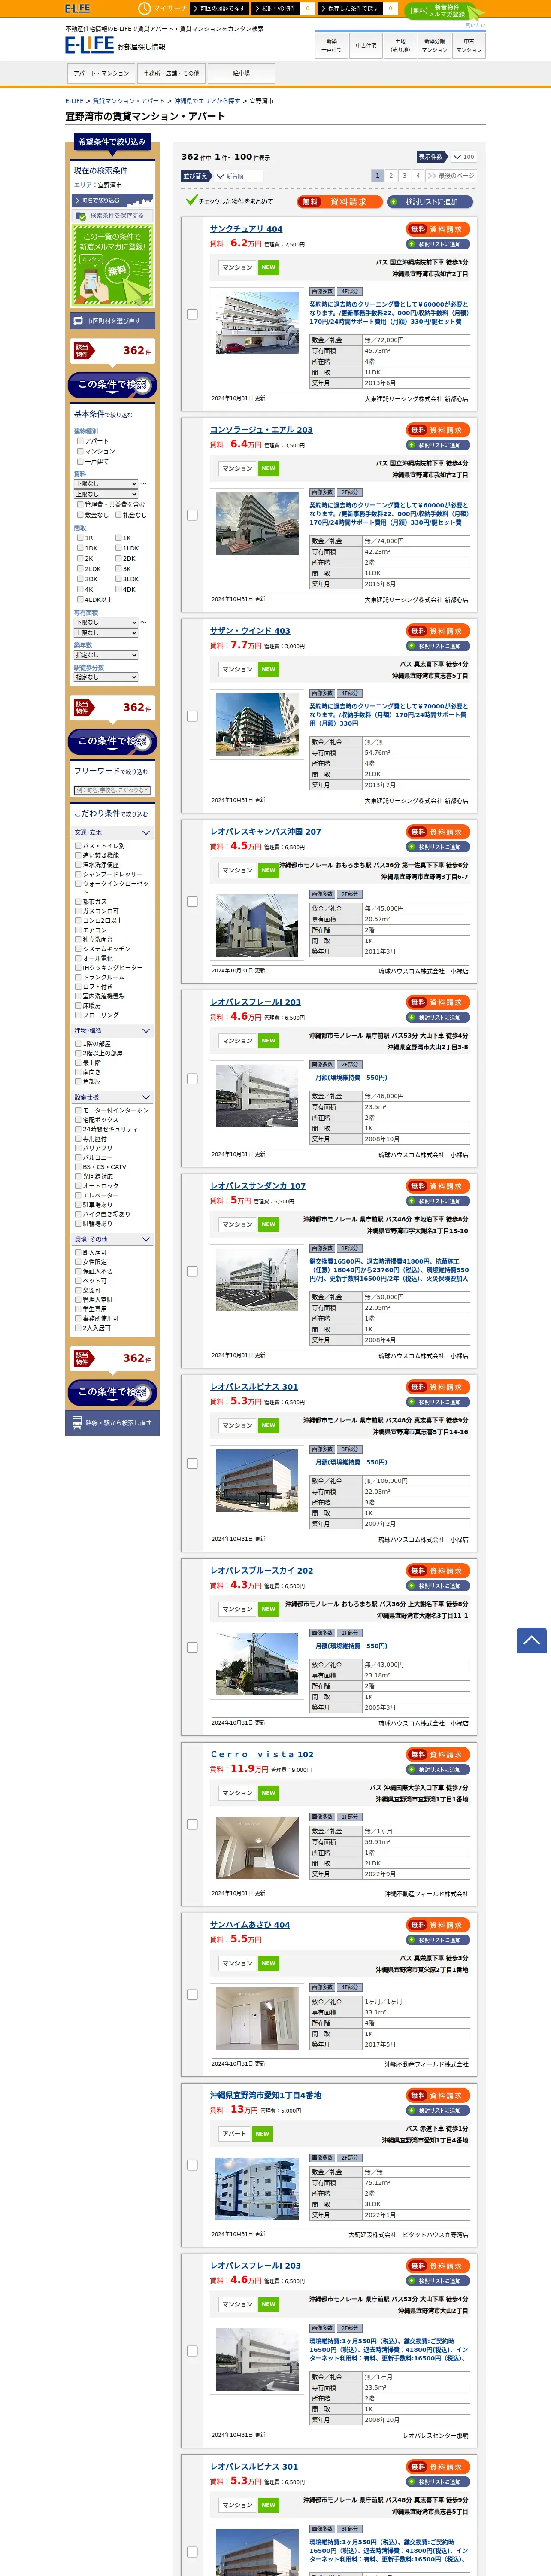Collapse the 交通・立地 section
Viewport: 551px width, 2576px height.
[x=112, y=833]
